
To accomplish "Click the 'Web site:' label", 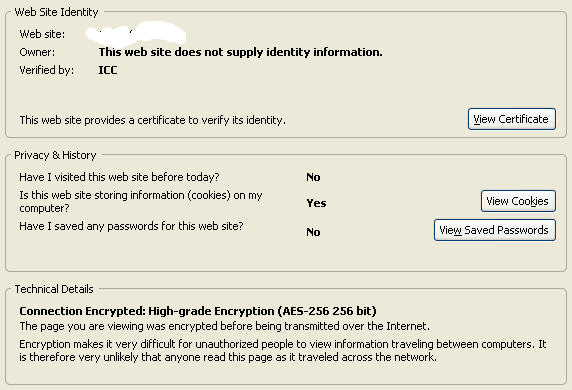I will coord(42,34).
